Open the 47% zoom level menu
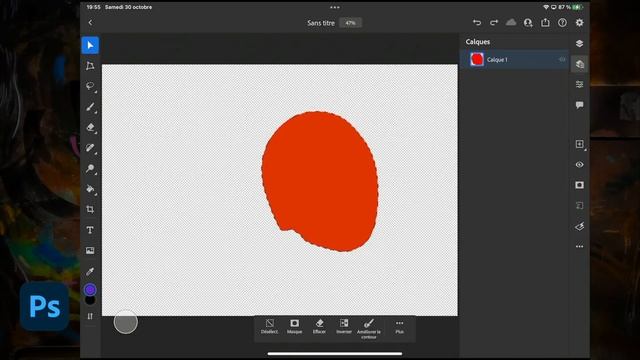Viewport: 640px width, 360px height. pos(350,23)
